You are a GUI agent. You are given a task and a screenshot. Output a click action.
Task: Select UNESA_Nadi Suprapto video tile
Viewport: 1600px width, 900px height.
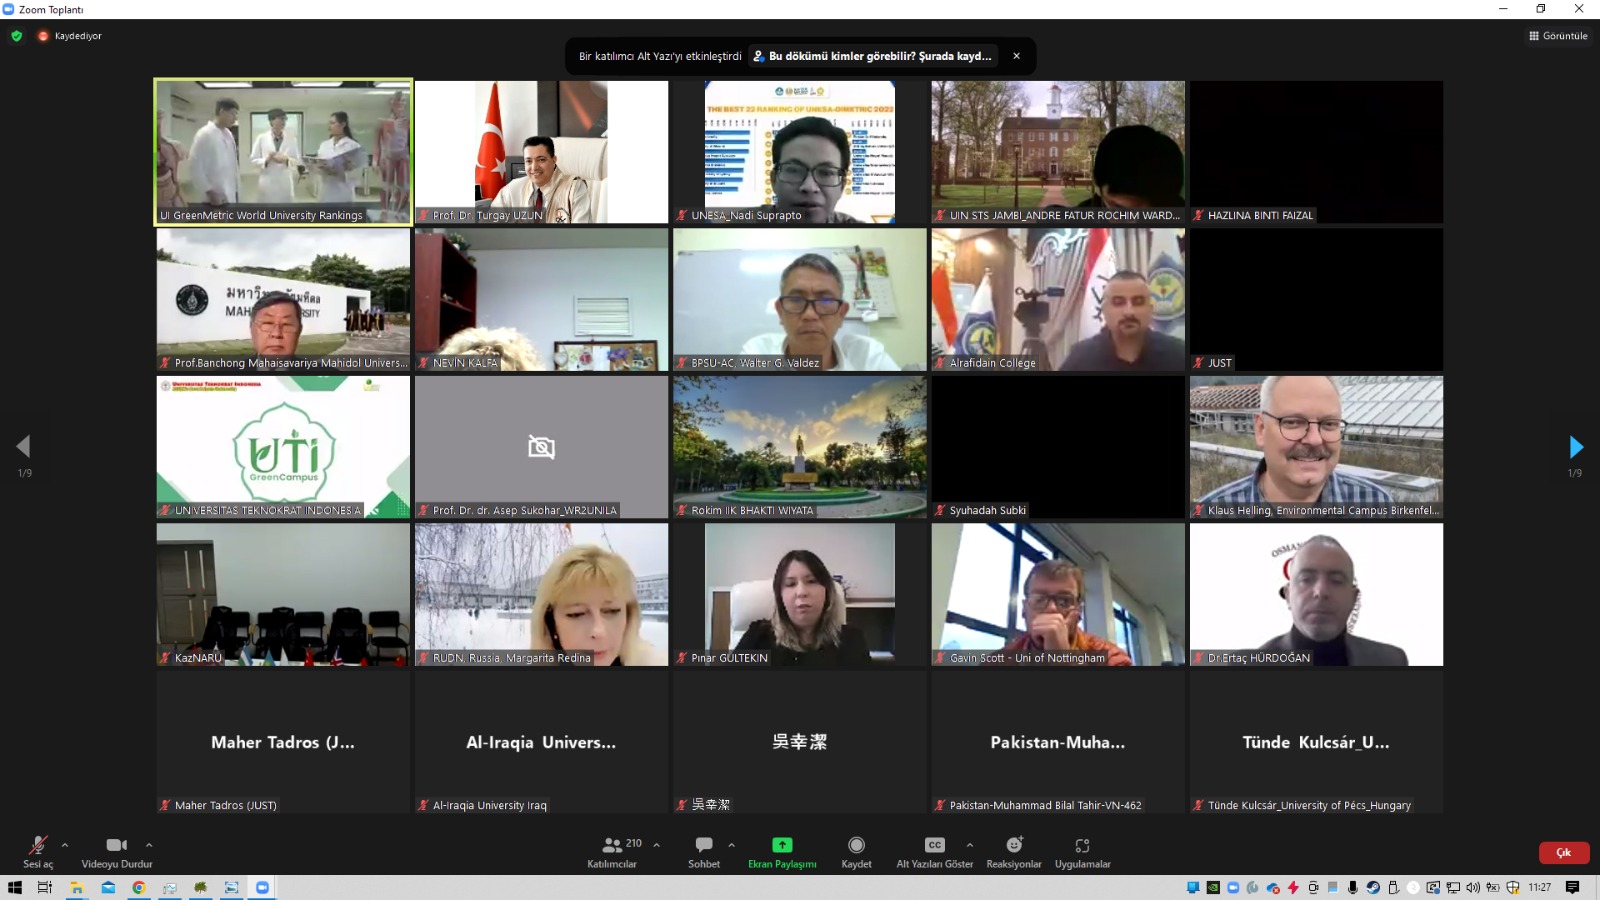(800, 152)
